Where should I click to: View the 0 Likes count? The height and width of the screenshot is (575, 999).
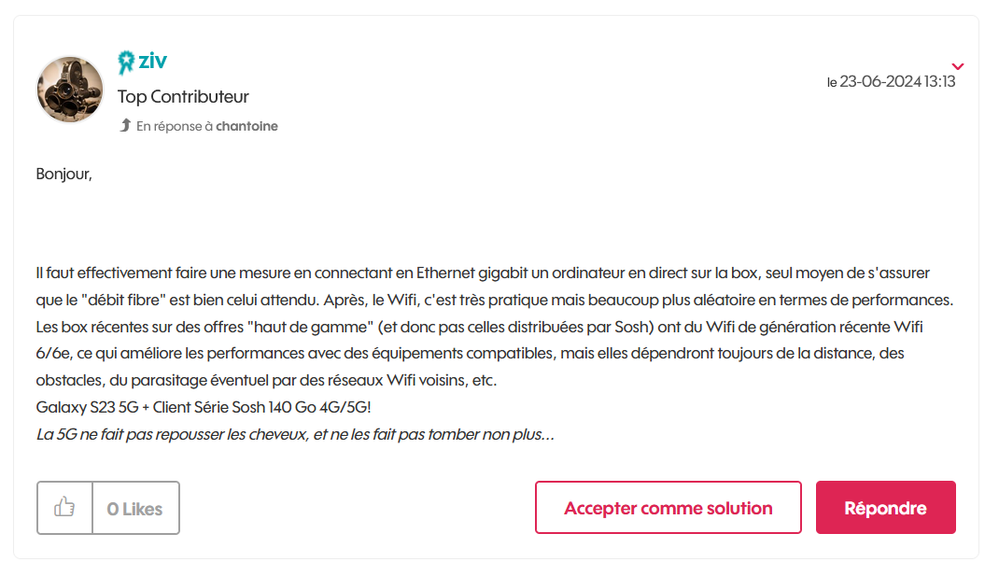[x=135, y=509]
